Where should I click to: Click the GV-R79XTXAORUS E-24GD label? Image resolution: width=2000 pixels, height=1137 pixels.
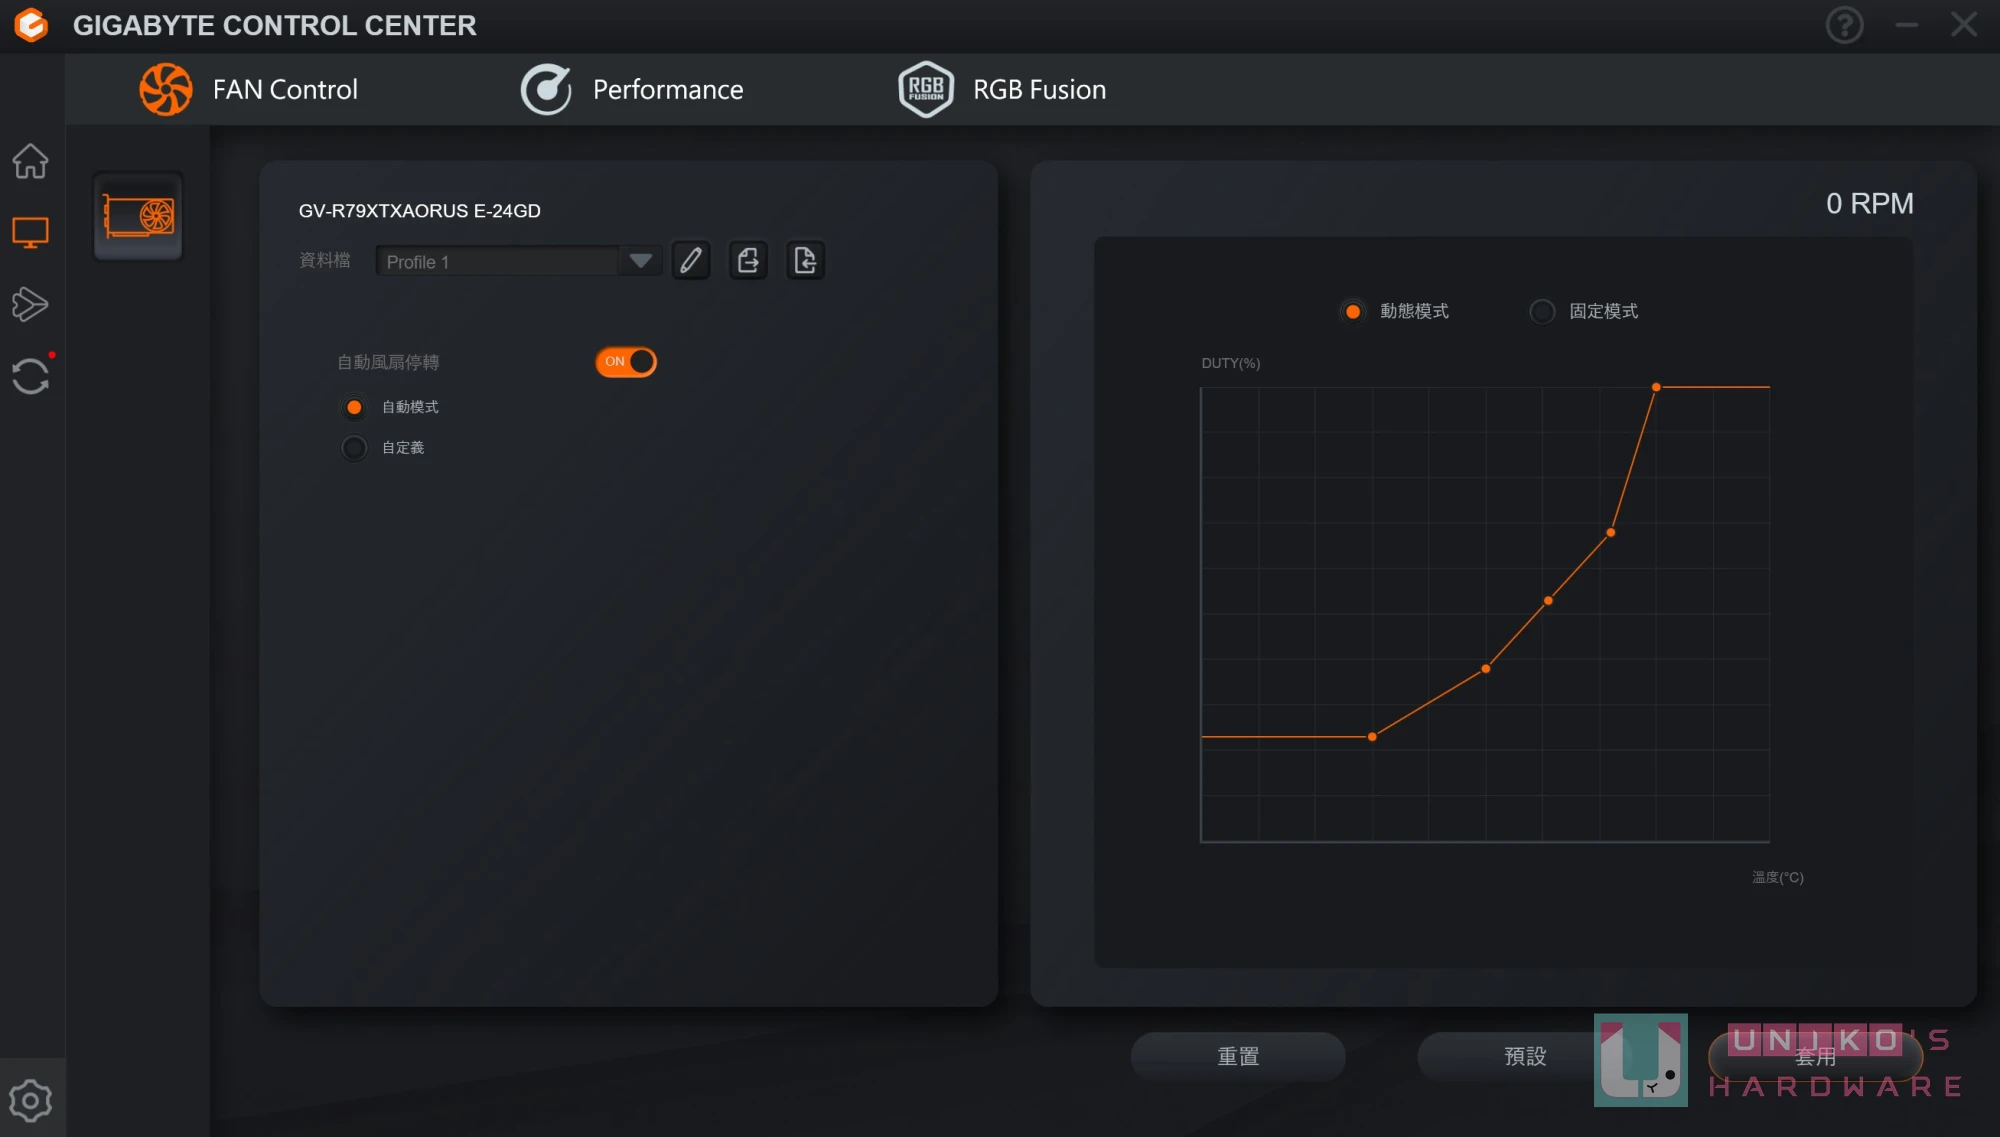tap(419, 211)
